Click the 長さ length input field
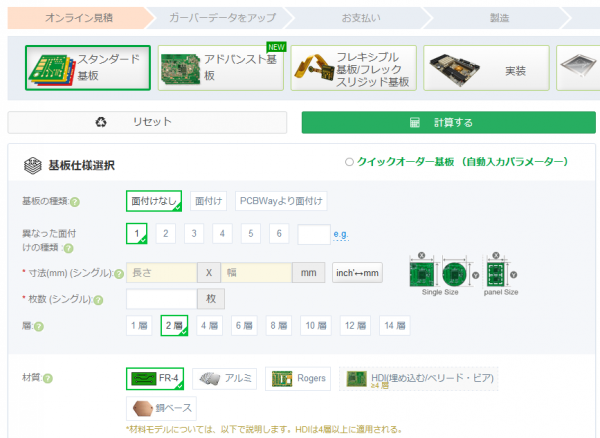 click(160, 273)
